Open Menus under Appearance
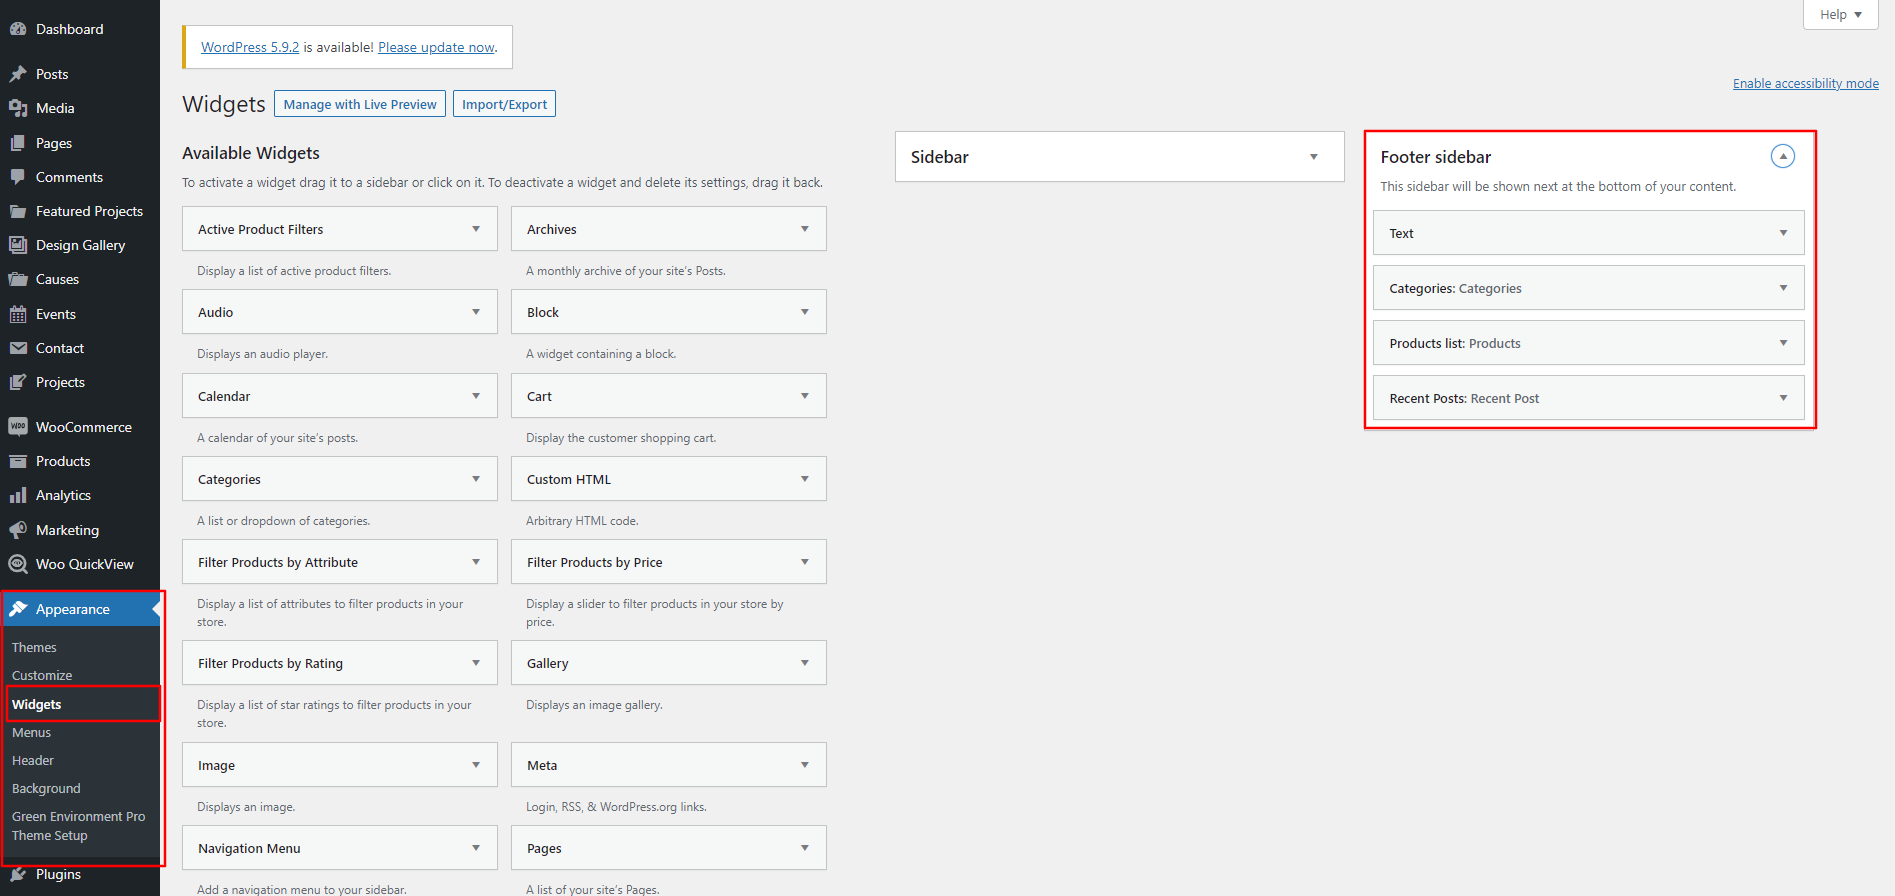1895x896 pixels. 31,732
